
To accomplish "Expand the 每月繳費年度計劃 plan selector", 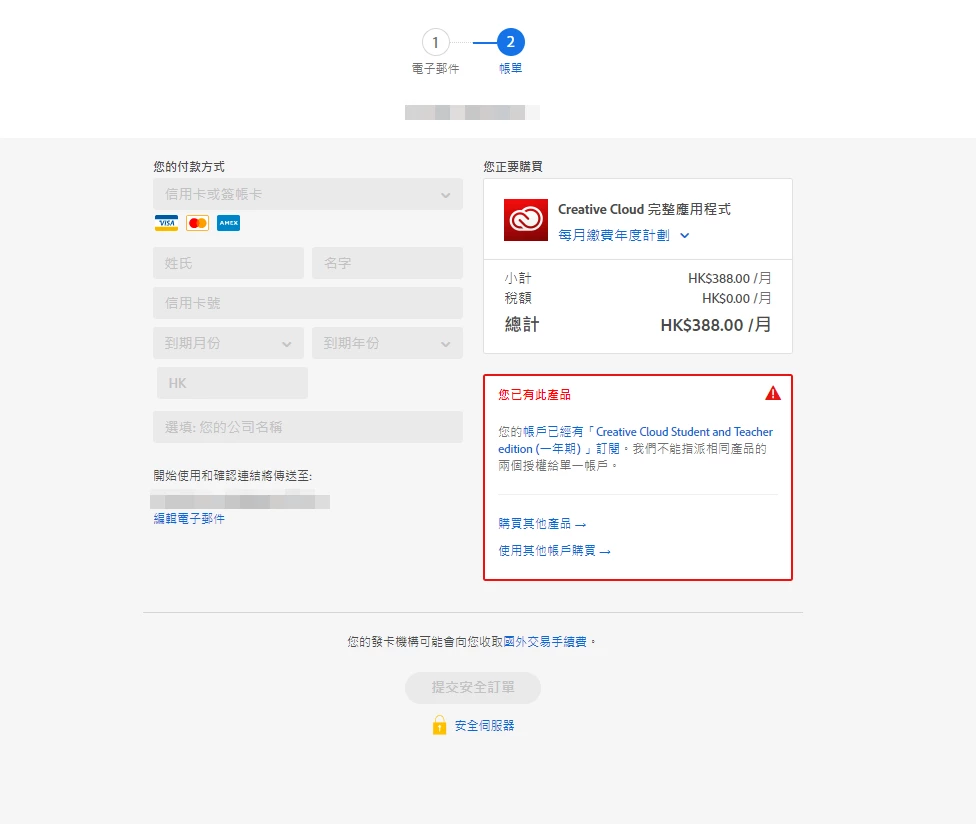I will (624, 235).
